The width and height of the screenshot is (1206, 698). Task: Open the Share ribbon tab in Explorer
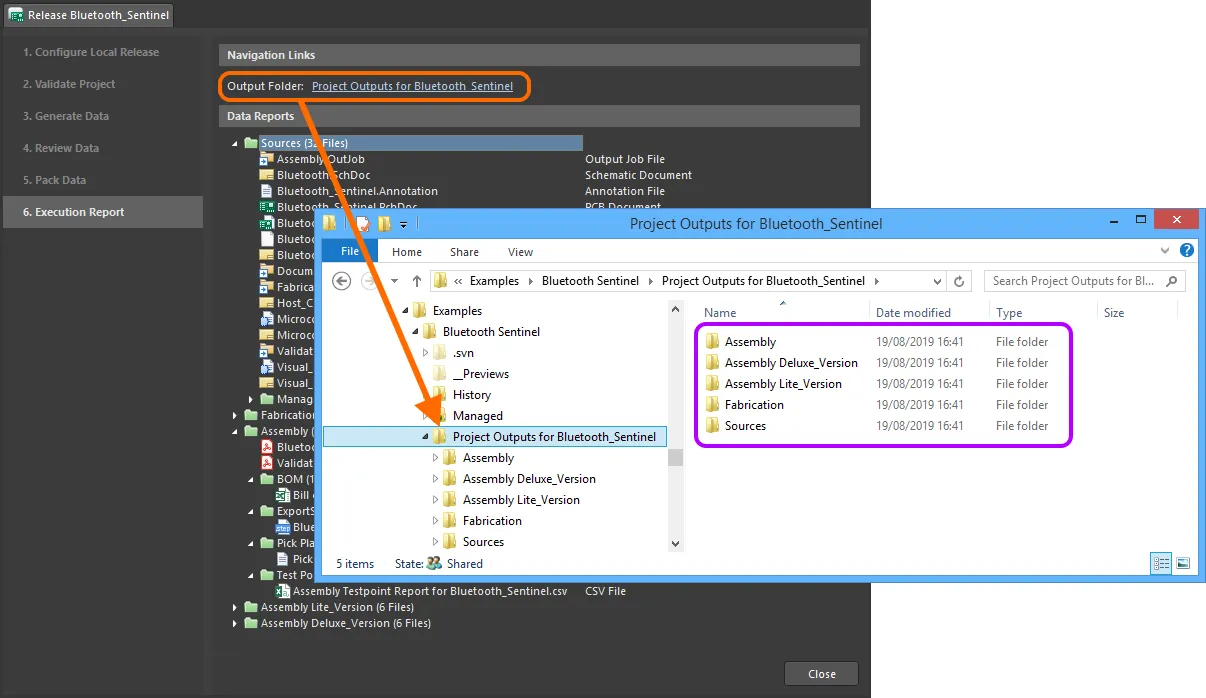click(464, 252)
